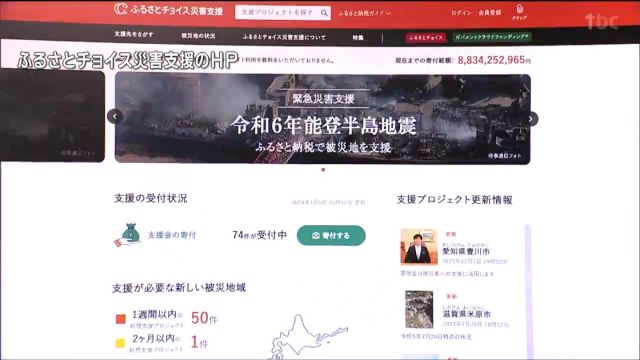The height and width of the screenshot is (360, 640).
Task: Open ふるさとチョイス災害支援について page
Action: point(284,37)
